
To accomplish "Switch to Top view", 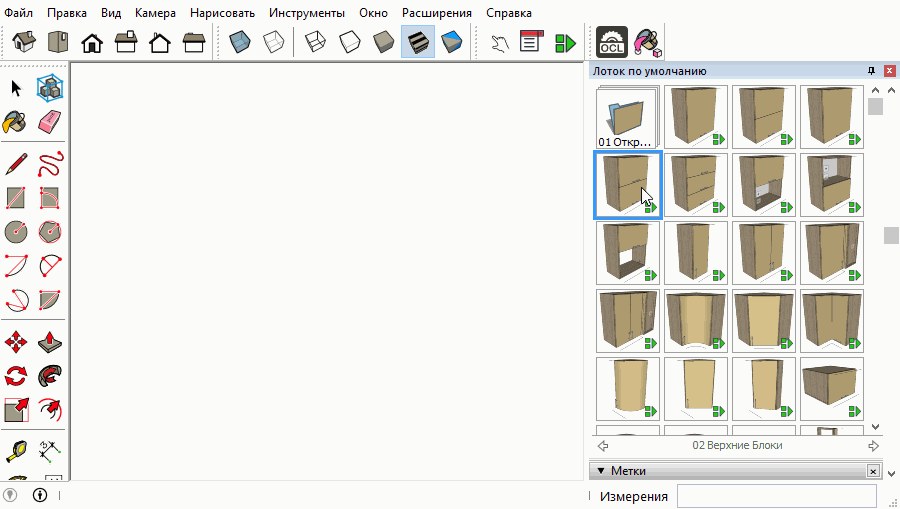I will pyautogui.click(x=58, y=42).
